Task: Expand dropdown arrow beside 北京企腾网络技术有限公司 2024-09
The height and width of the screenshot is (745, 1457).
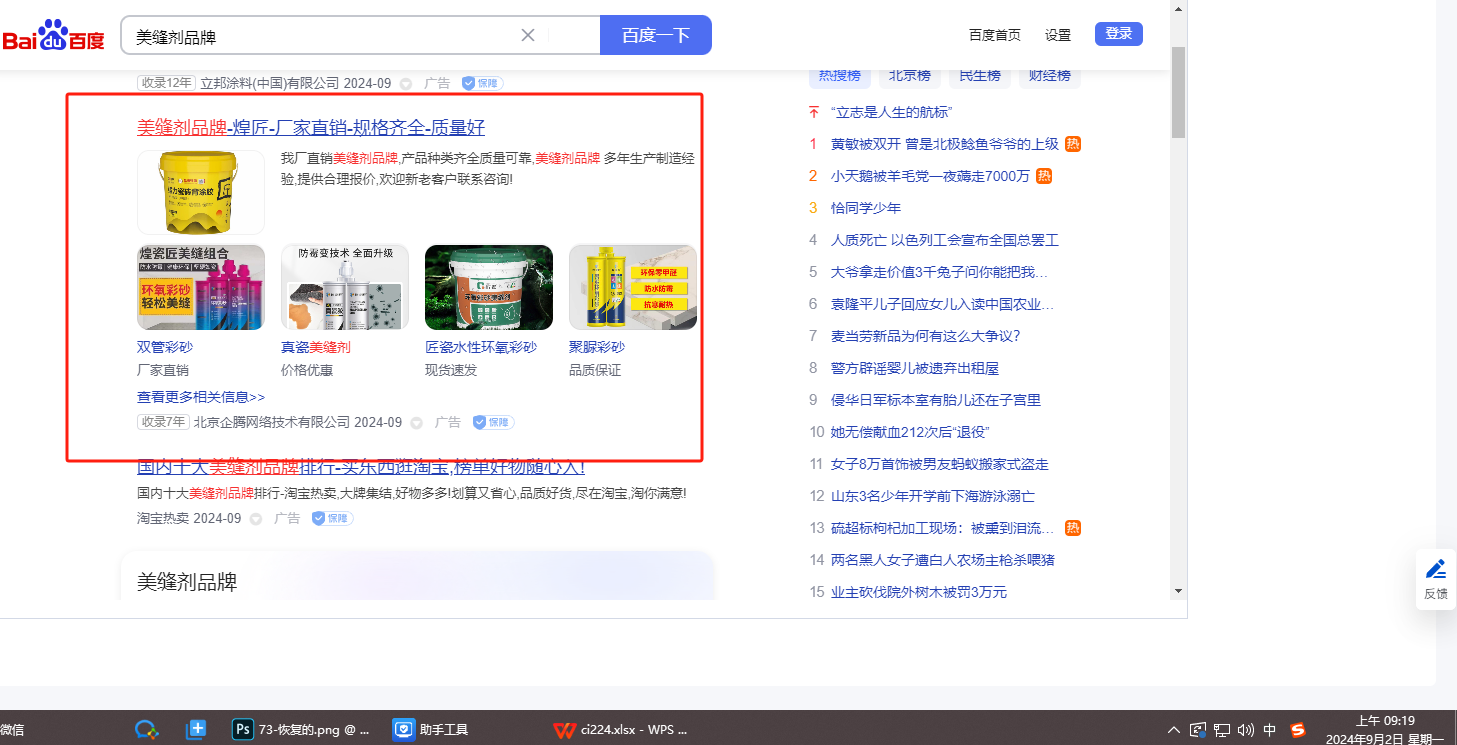Action: coord(416,423)
